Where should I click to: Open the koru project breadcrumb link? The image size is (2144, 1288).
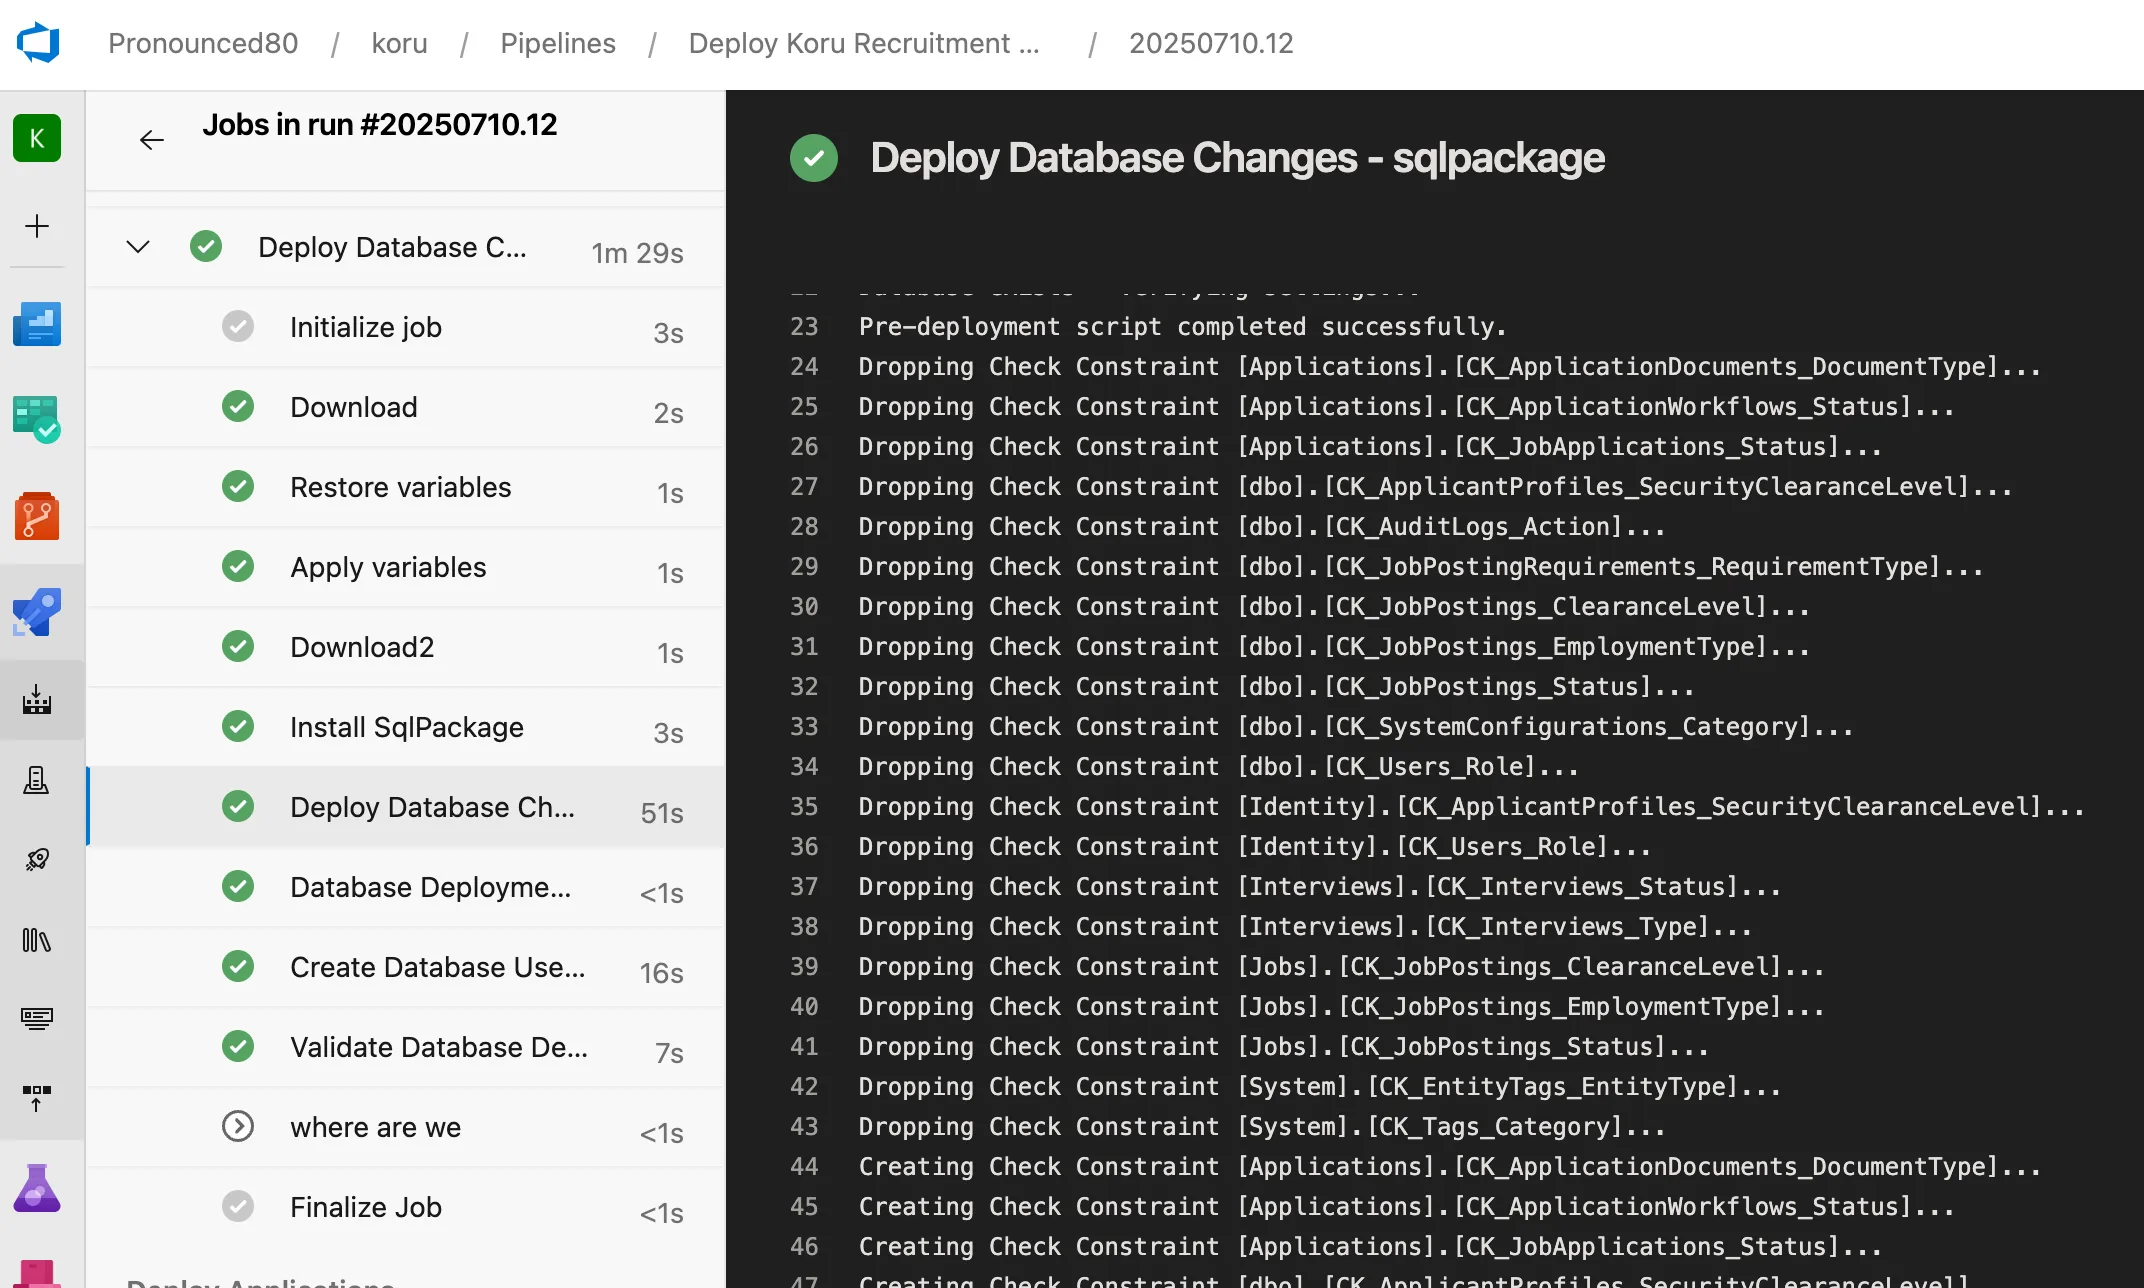click(x=399, y=43)
